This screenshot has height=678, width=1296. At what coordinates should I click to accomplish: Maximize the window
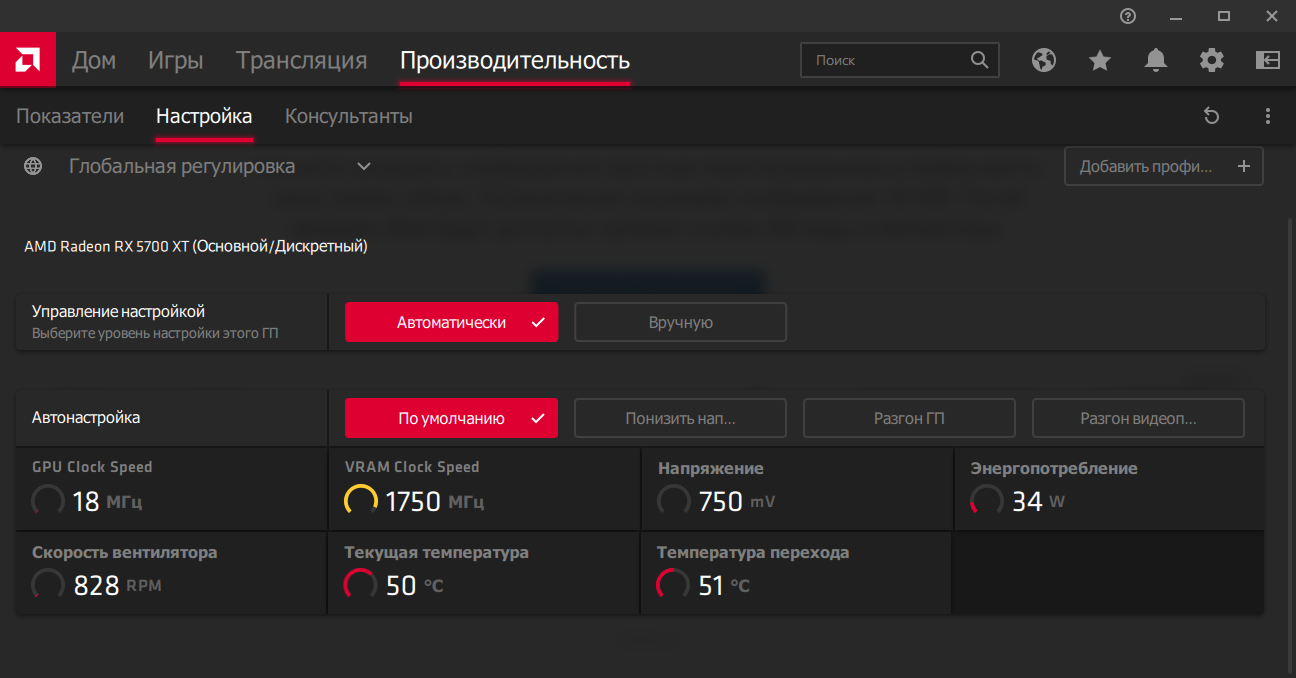(x=1224, y=16)
